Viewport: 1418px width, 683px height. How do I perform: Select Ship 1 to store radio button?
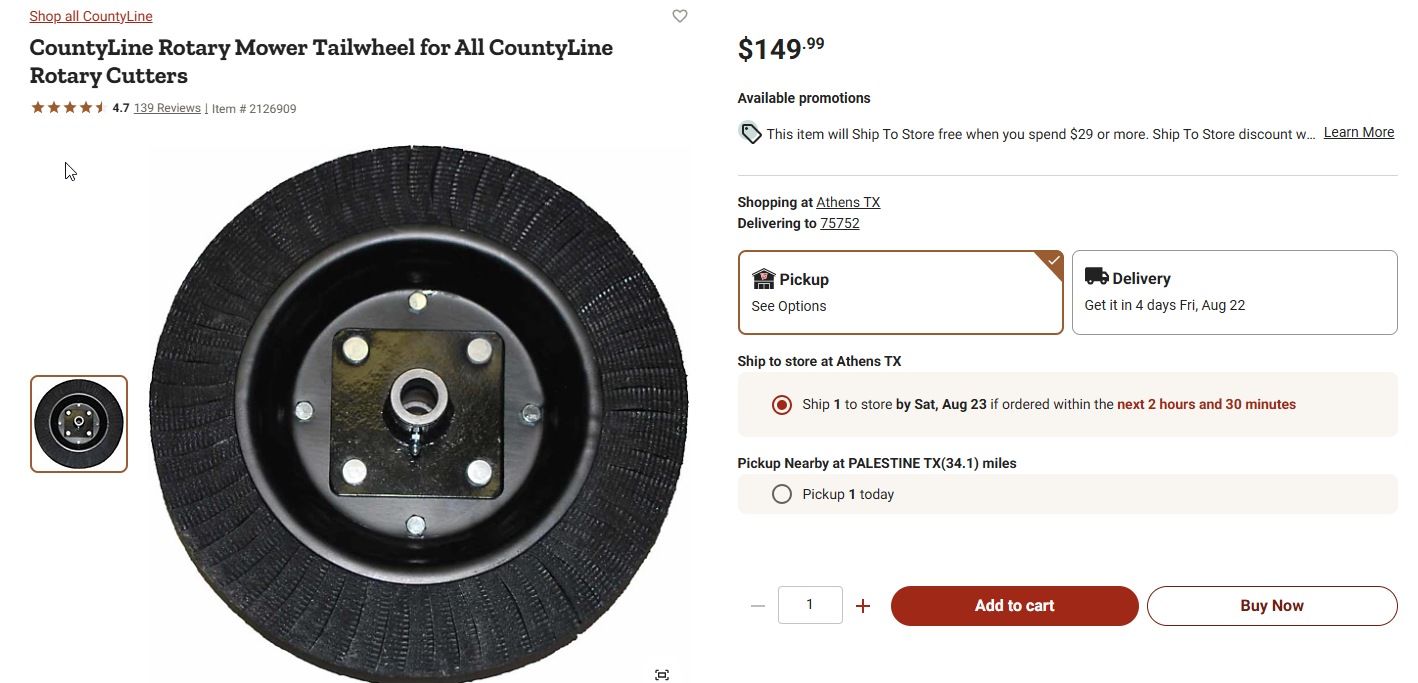click(x=782, y=405)
